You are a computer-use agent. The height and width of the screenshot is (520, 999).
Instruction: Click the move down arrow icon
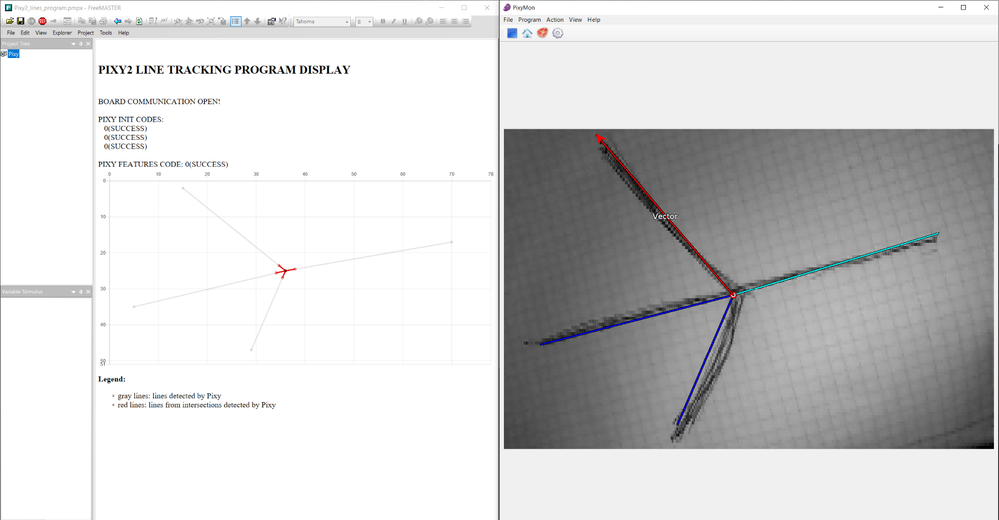coord(257,21)
